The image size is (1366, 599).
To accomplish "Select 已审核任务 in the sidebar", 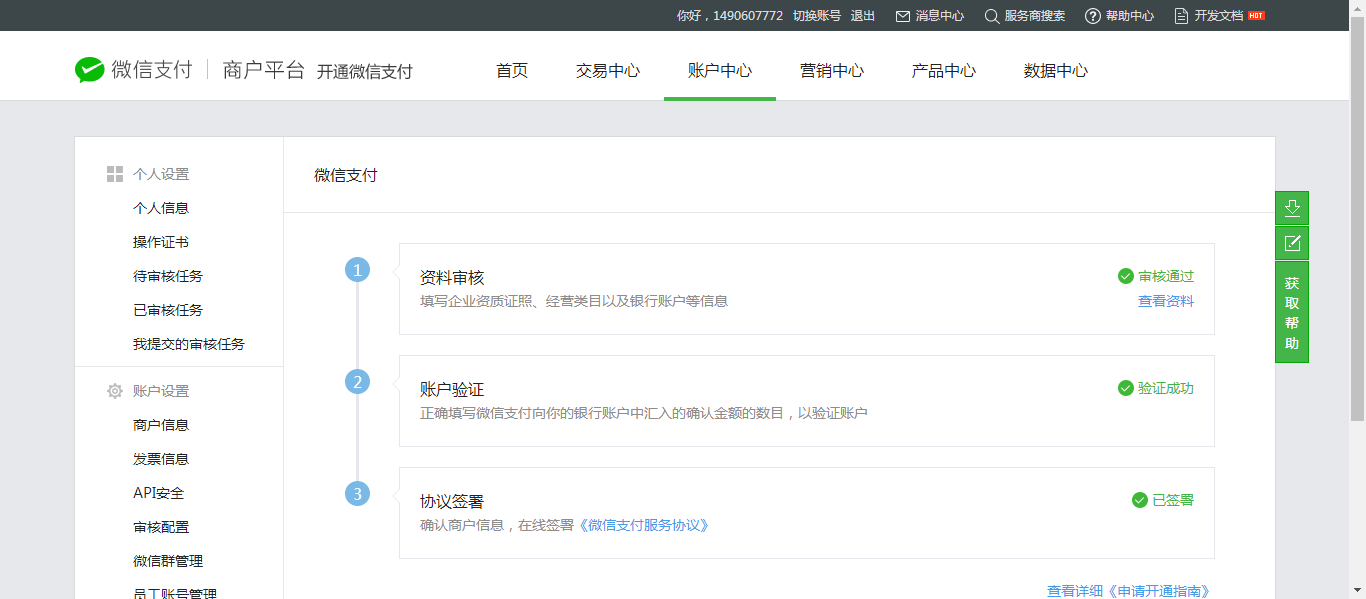I will 168,310.
